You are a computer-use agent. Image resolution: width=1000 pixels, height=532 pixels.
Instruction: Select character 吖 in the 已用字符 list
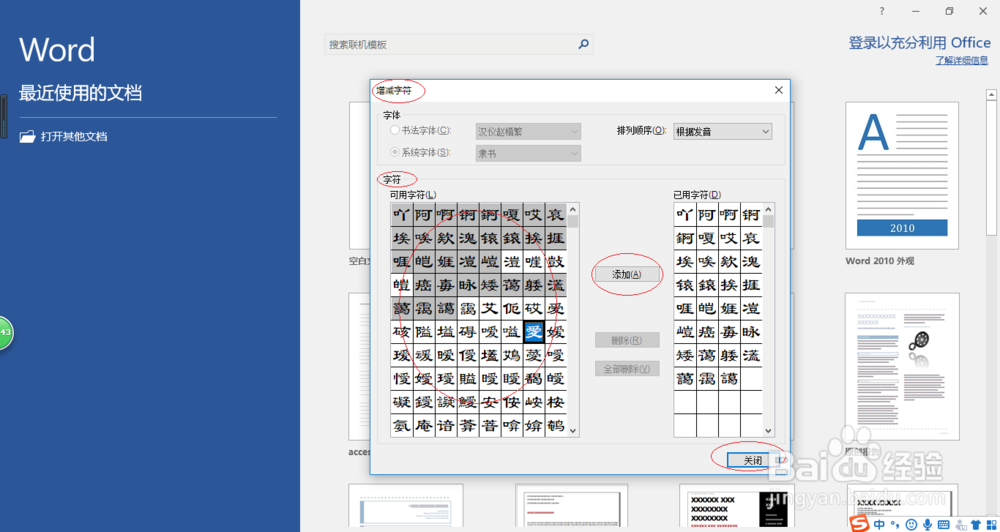click(x=685, y=215)
